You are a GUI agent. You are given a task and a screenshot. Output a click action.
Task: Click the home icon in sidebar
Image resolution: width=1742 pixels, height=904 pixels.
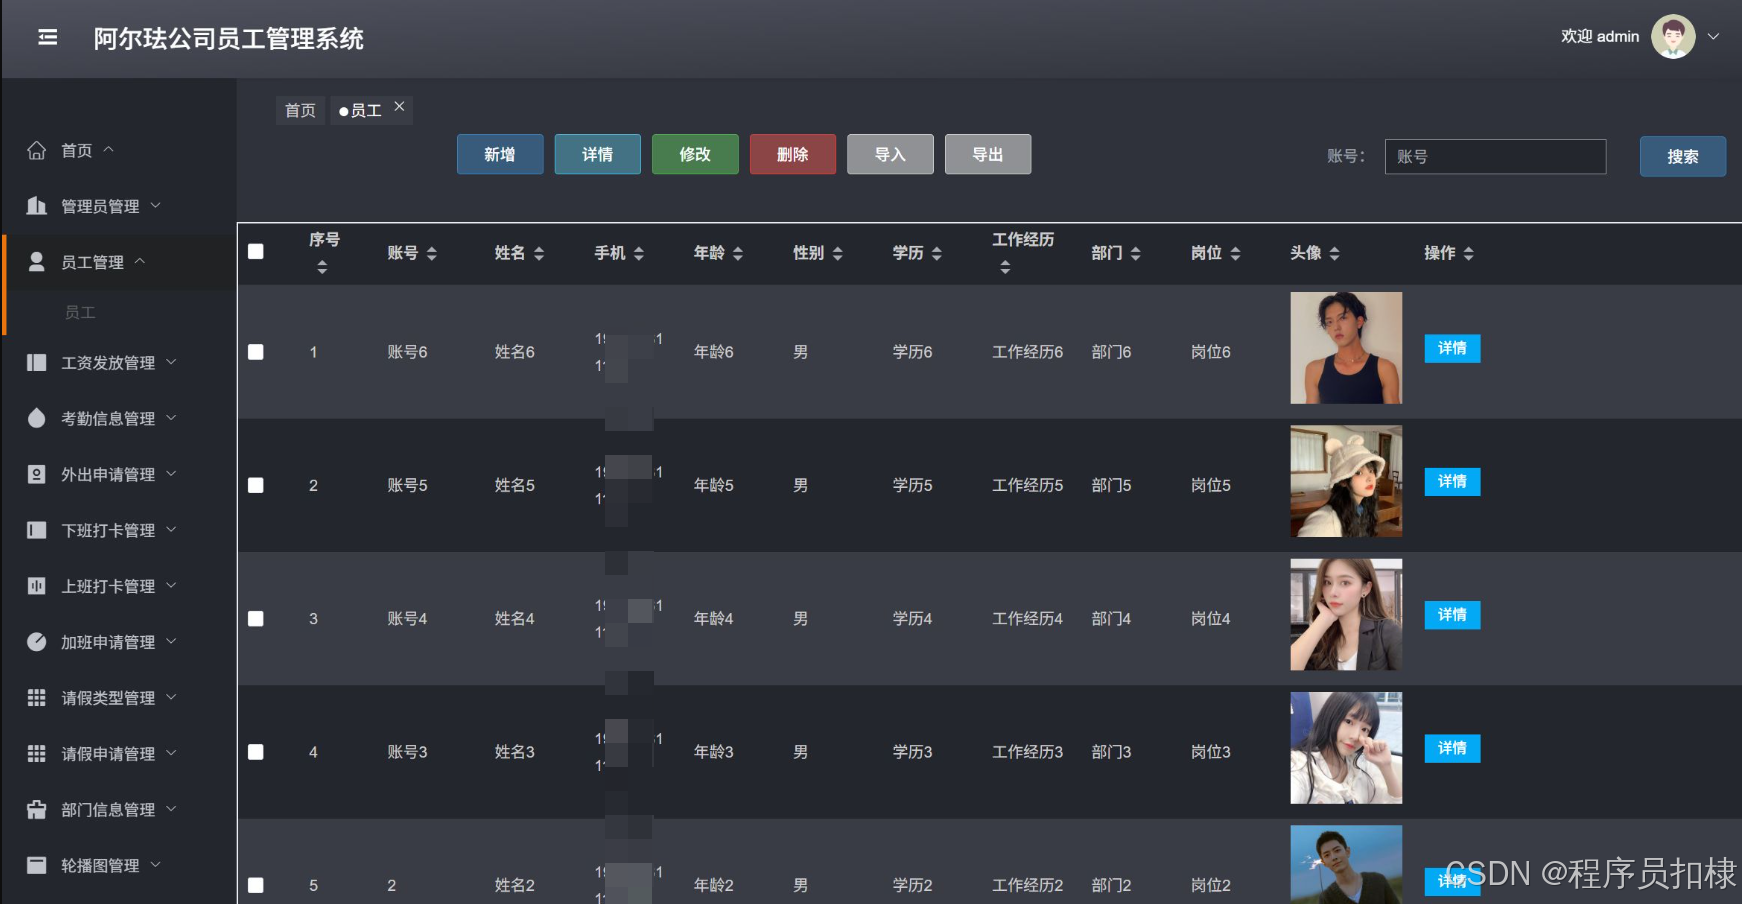click(37, 150)
